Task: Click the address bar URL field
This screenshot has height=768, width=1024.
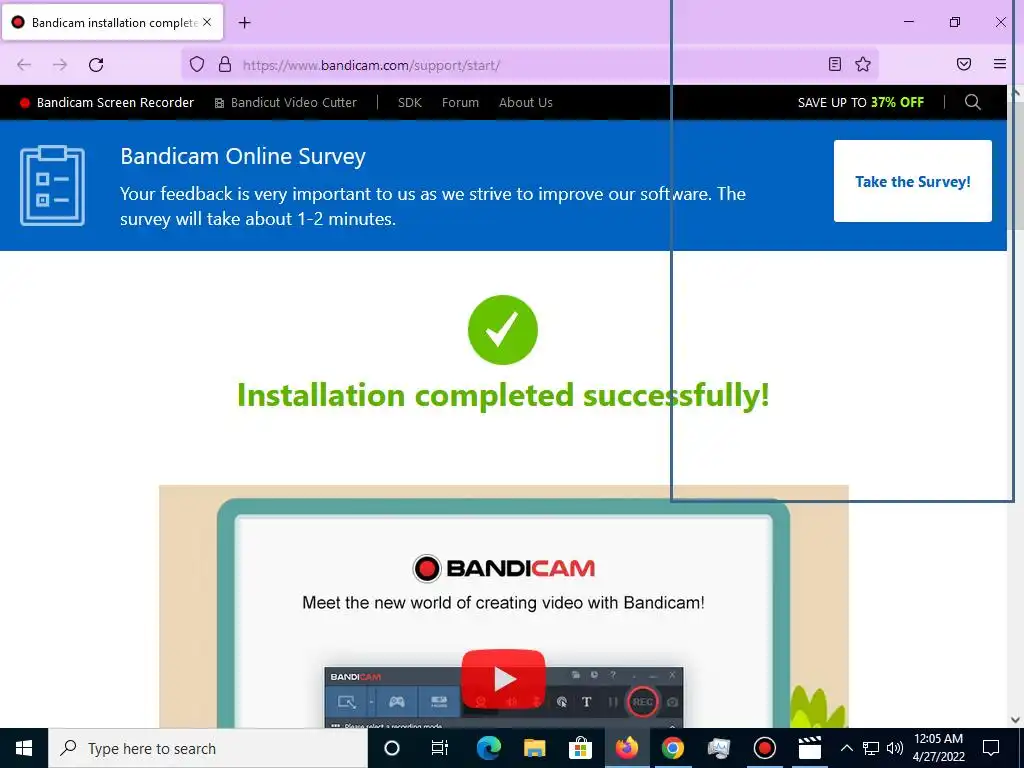Action: pyautogui.click(x=529, y=65)
